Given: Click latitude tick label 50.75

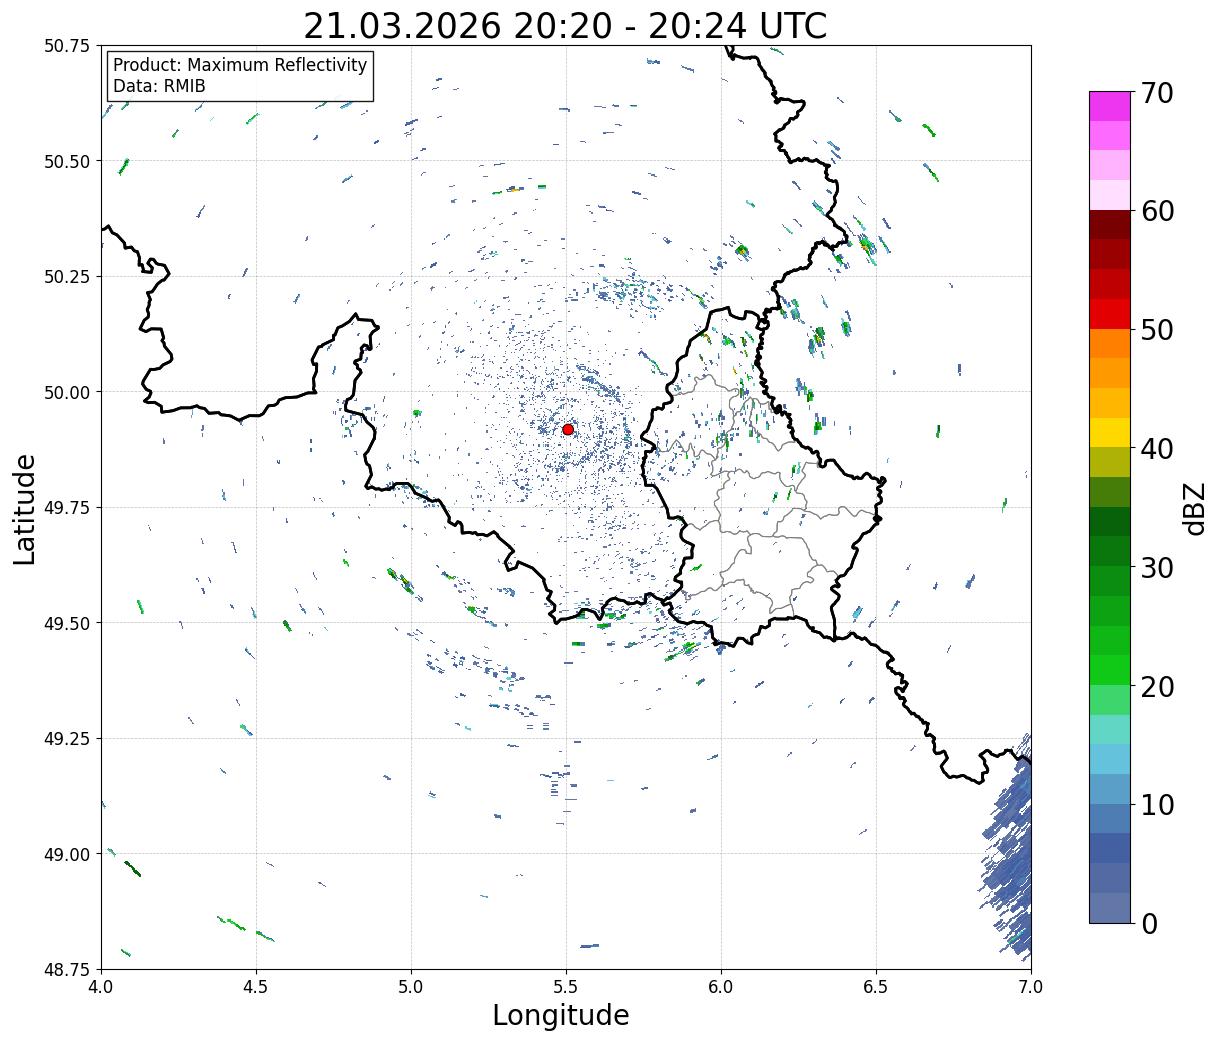Looking at the screenshot, I should pyautogui.click(x=67, y=45).
